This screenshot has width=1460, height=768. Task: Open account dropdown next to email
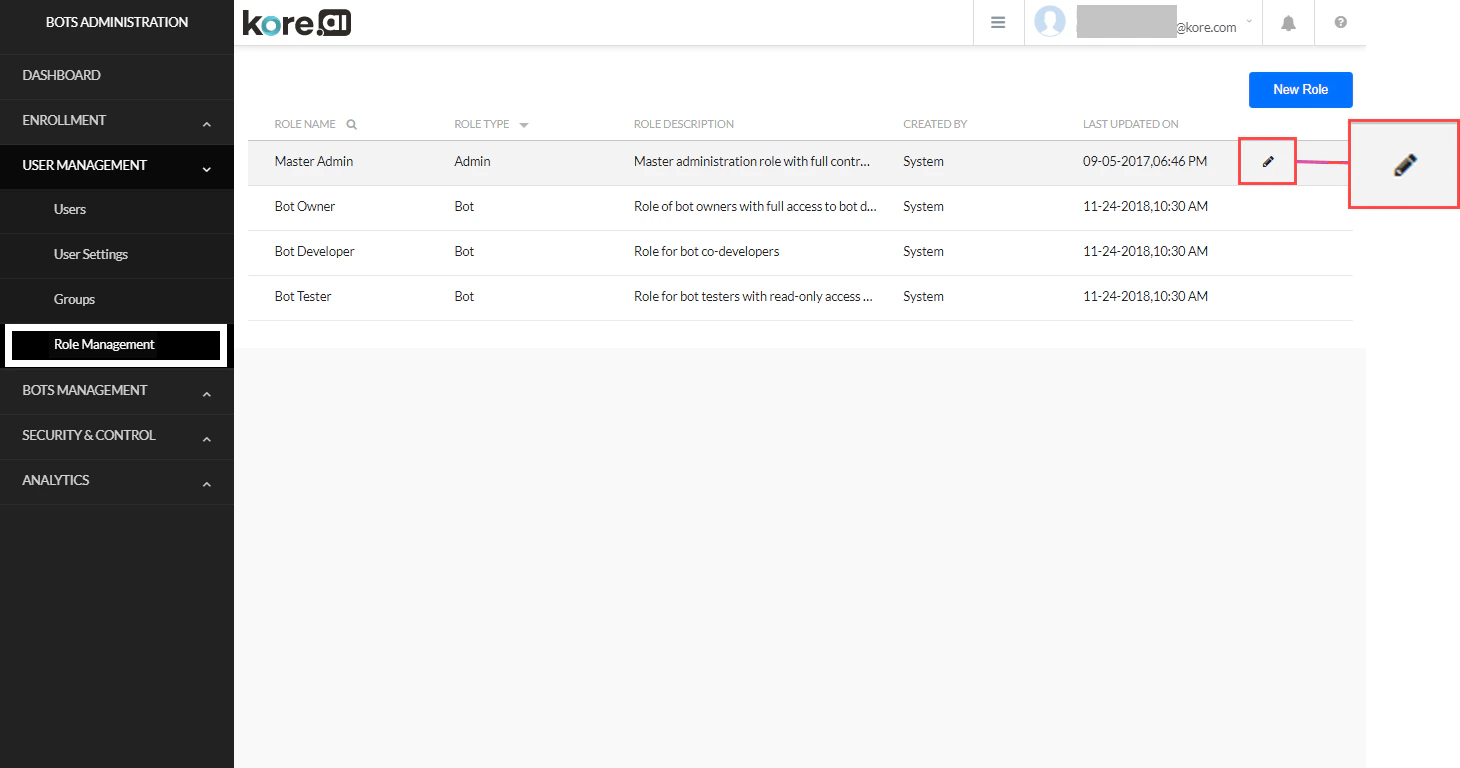[x=1249, y=21]
